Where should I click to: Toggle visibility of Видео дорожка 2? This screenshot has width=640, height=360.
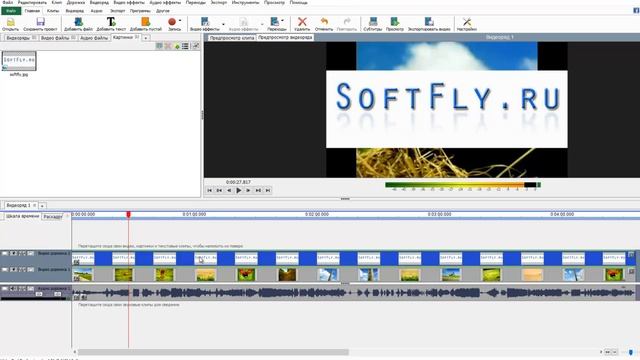coord(5,253)
